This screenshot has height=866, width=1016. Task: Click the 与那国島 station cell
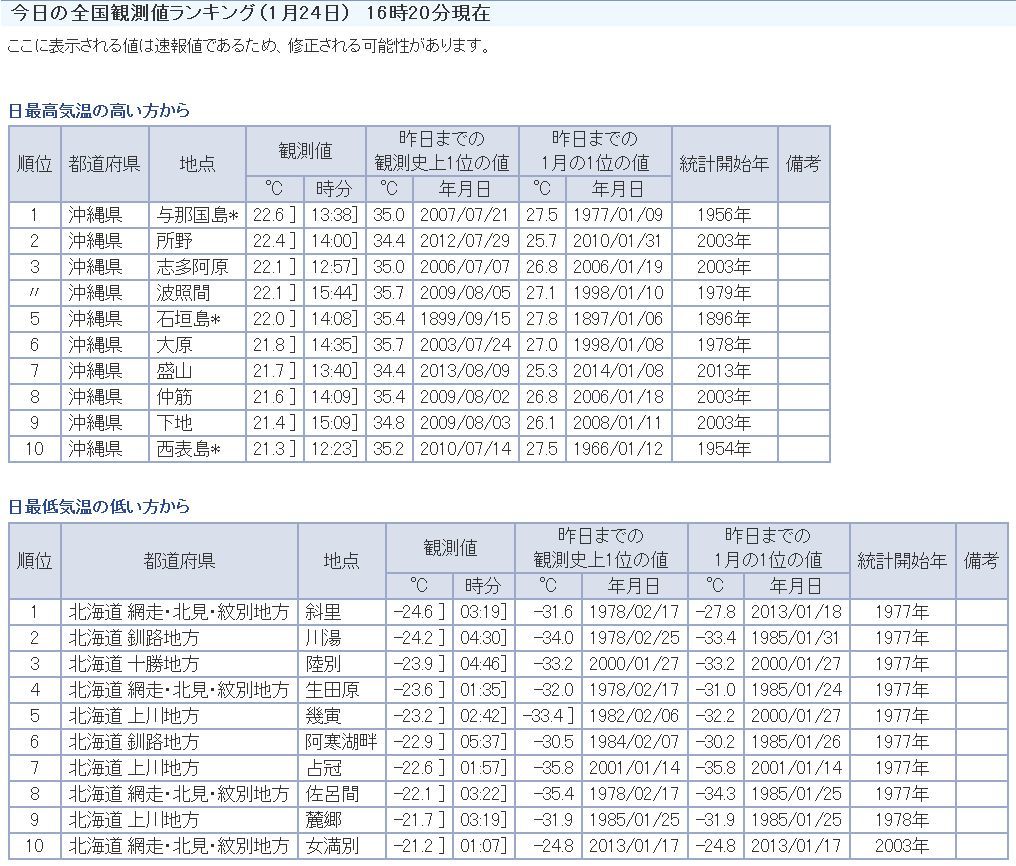coord(196,215)
